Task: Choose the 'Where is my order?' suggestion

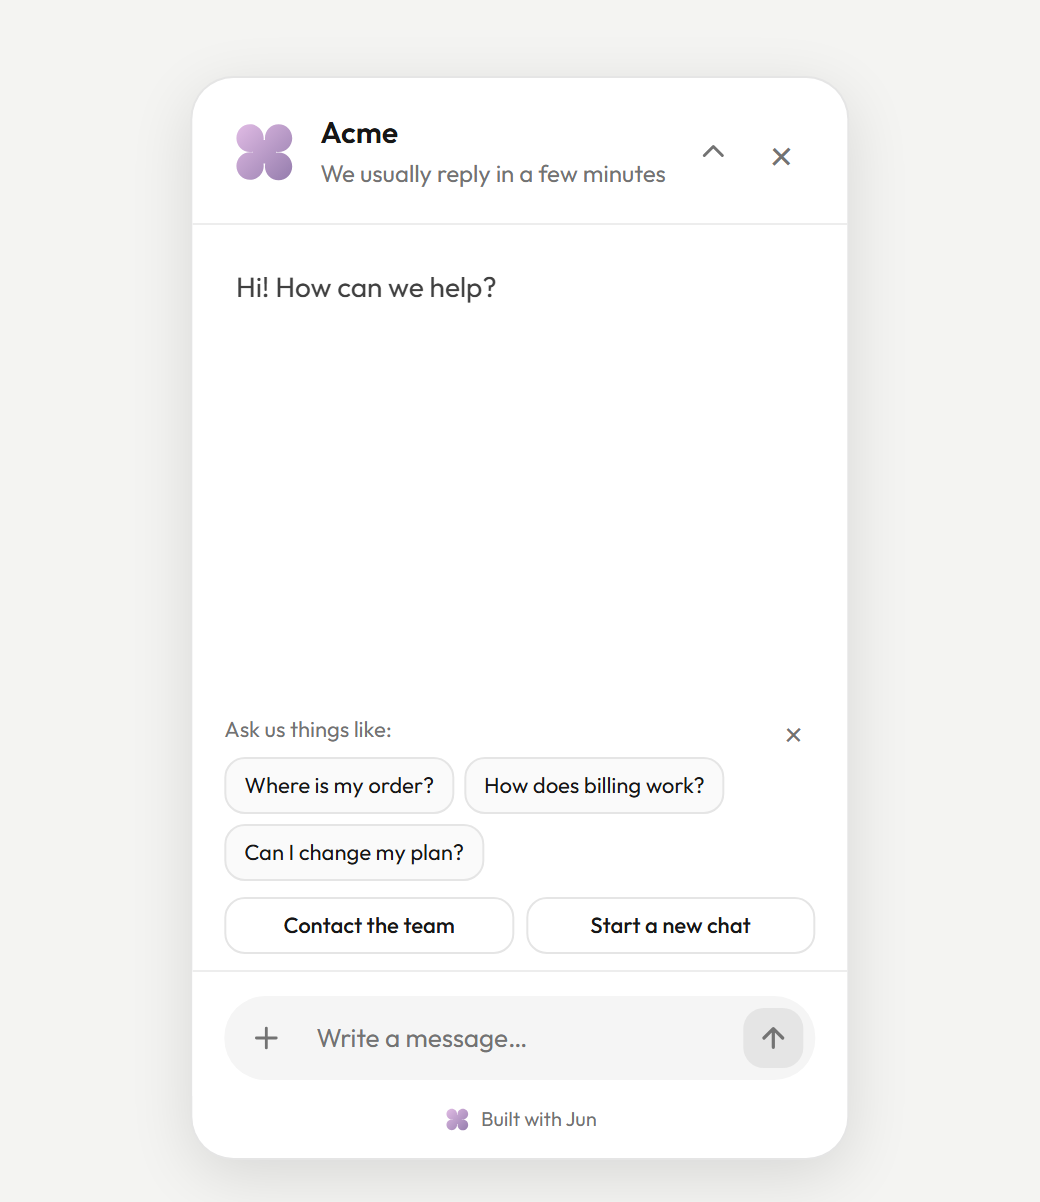Action: (339, 786)
